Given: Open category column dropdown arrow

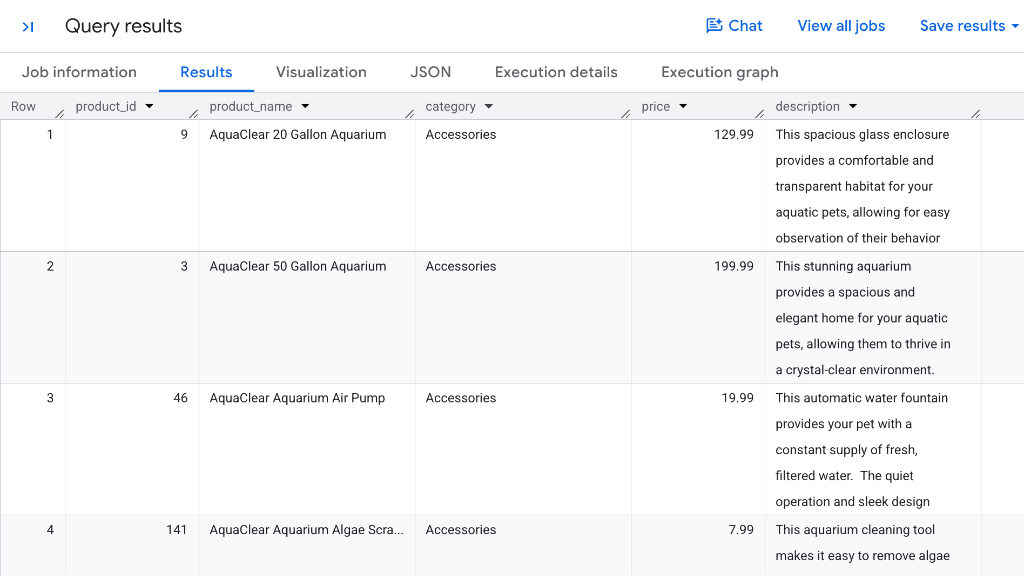Looking at the screenshot, I should pyautogui.click(x=488, y=106).
